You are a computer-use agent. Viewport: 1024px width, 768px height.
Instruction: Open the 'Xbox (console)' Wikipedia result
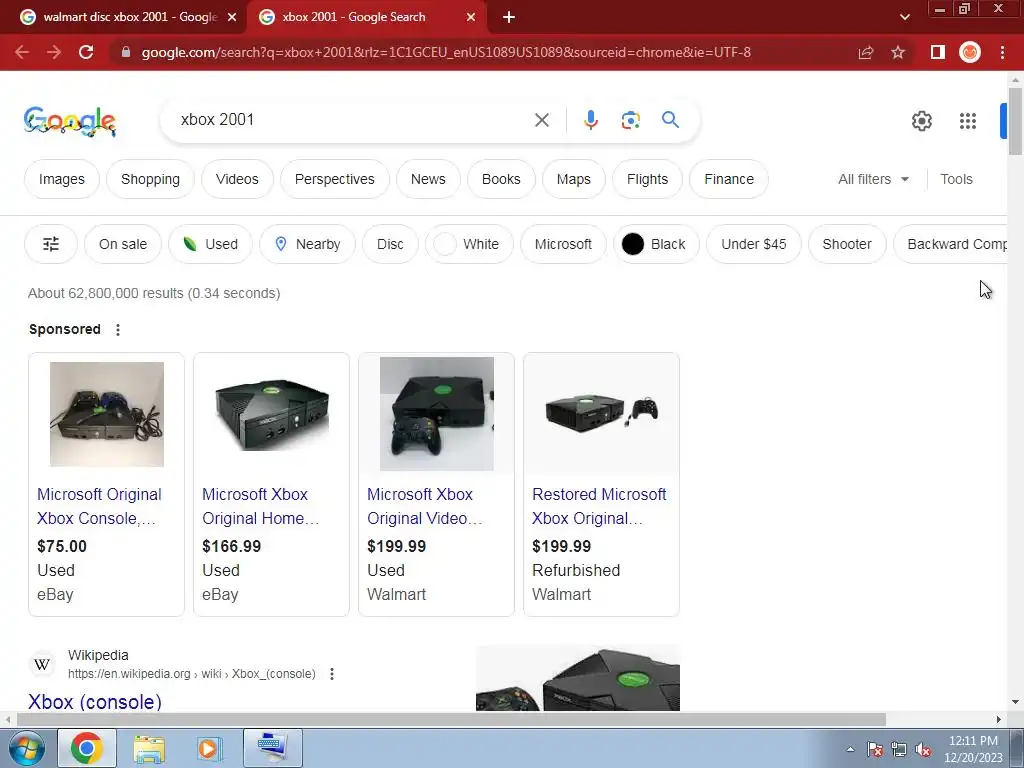click(95, 702)
